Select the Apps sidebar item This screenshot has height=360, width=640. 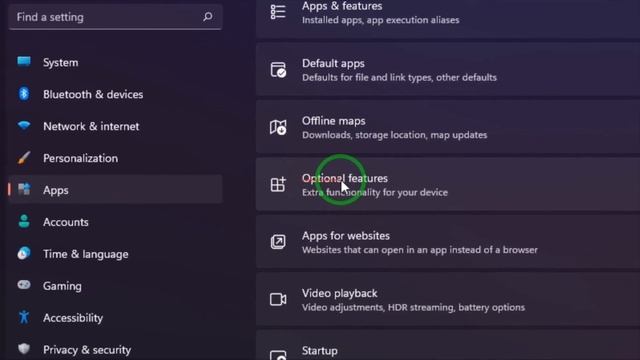coord(115,190)
